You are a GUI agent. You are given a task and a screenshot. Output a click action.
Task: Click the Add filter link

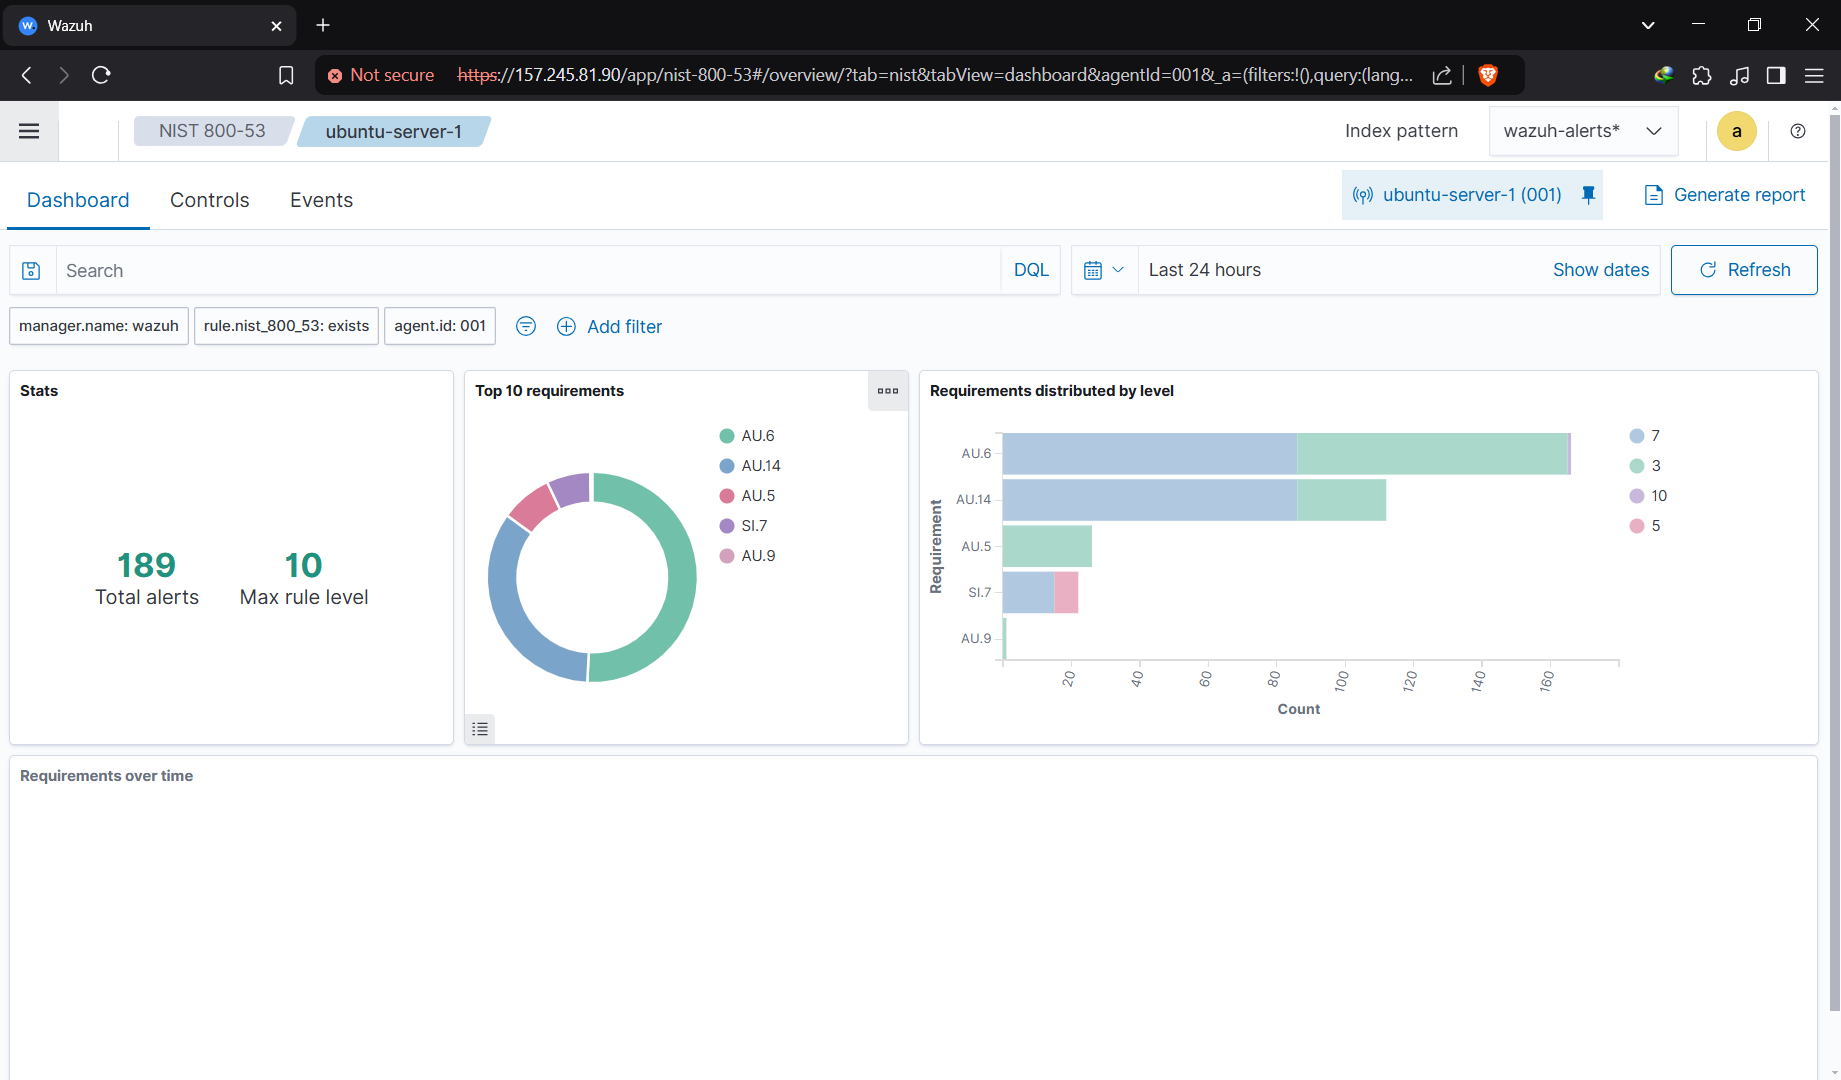point(624,327)
